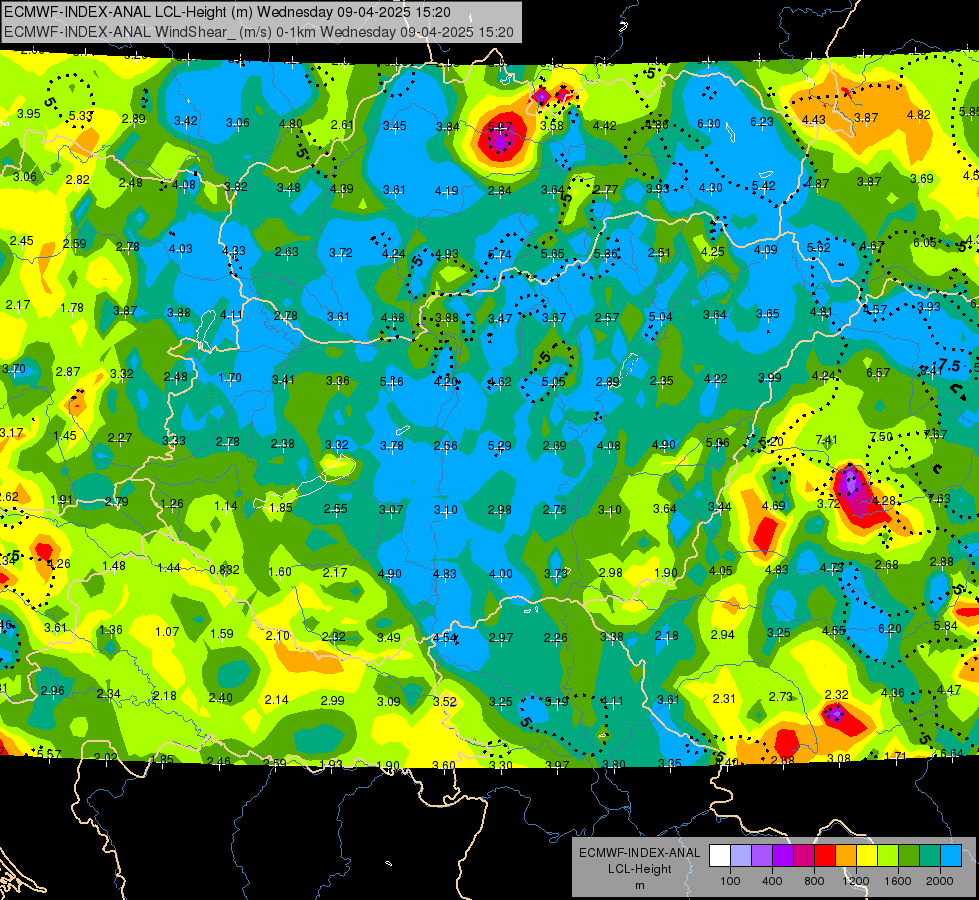The height and width of the screenshot is (900, 979).
Task: Click the wind shear value 1.70
Action: point(230,378)
